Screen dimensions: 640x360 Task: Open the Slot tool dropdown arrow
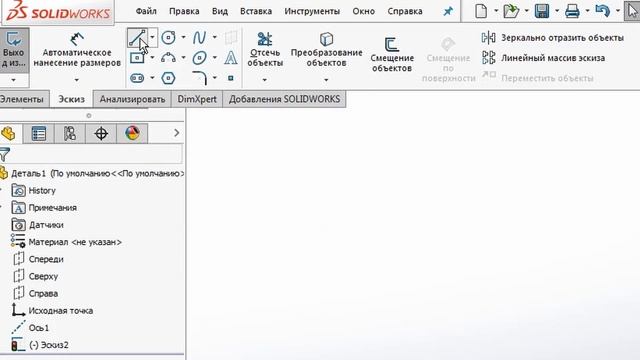(x=152, y=78)
